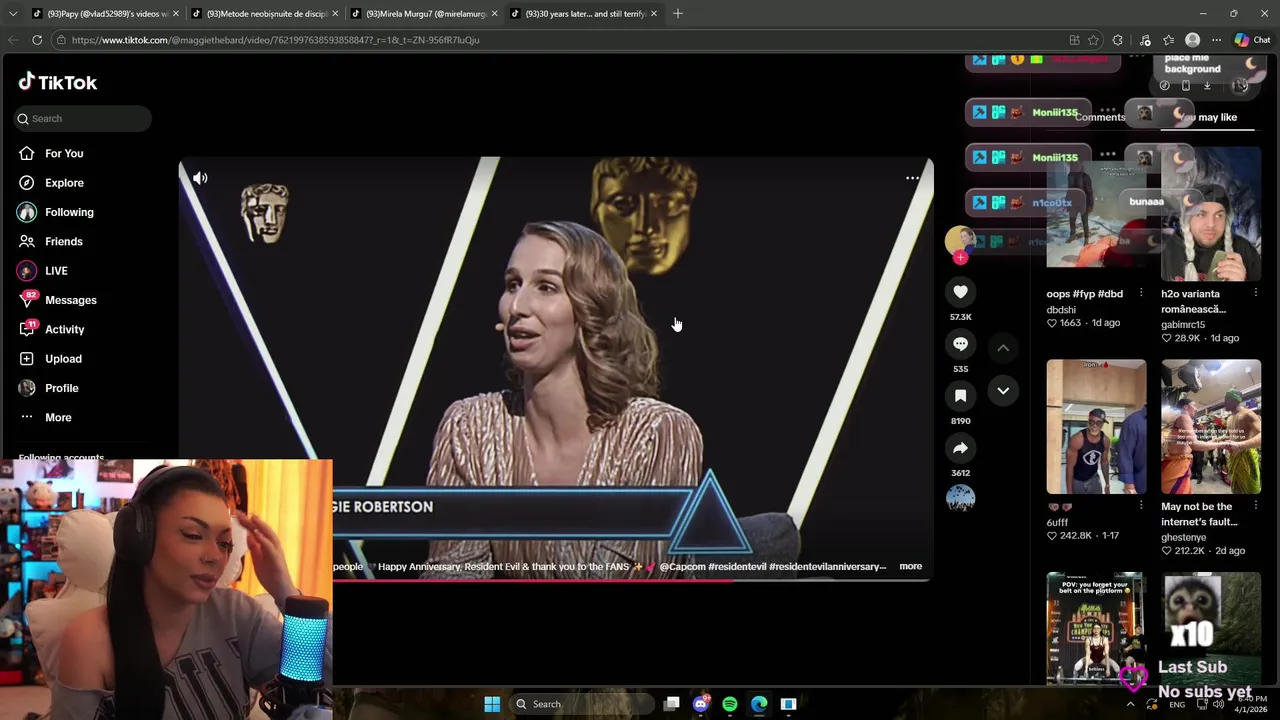Click the taskbar Search box
The width and height of the screenshot is (1280, 720).
[x=584, y=704]
